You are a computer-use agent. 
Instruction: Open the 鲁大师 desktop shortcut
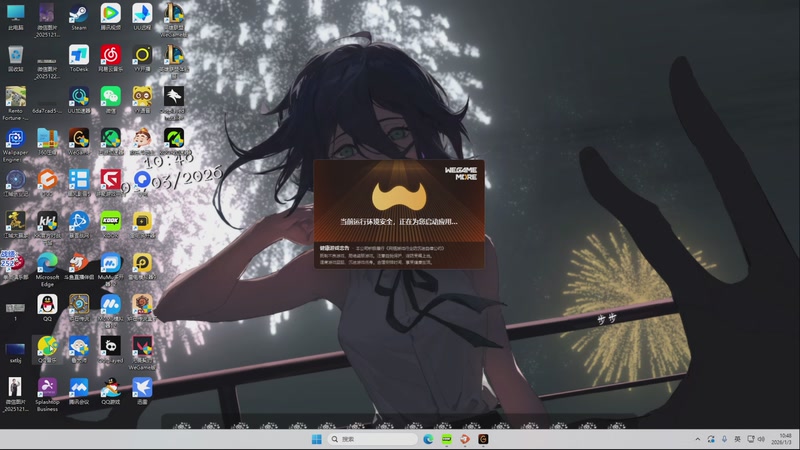click(x=79, y=349)
